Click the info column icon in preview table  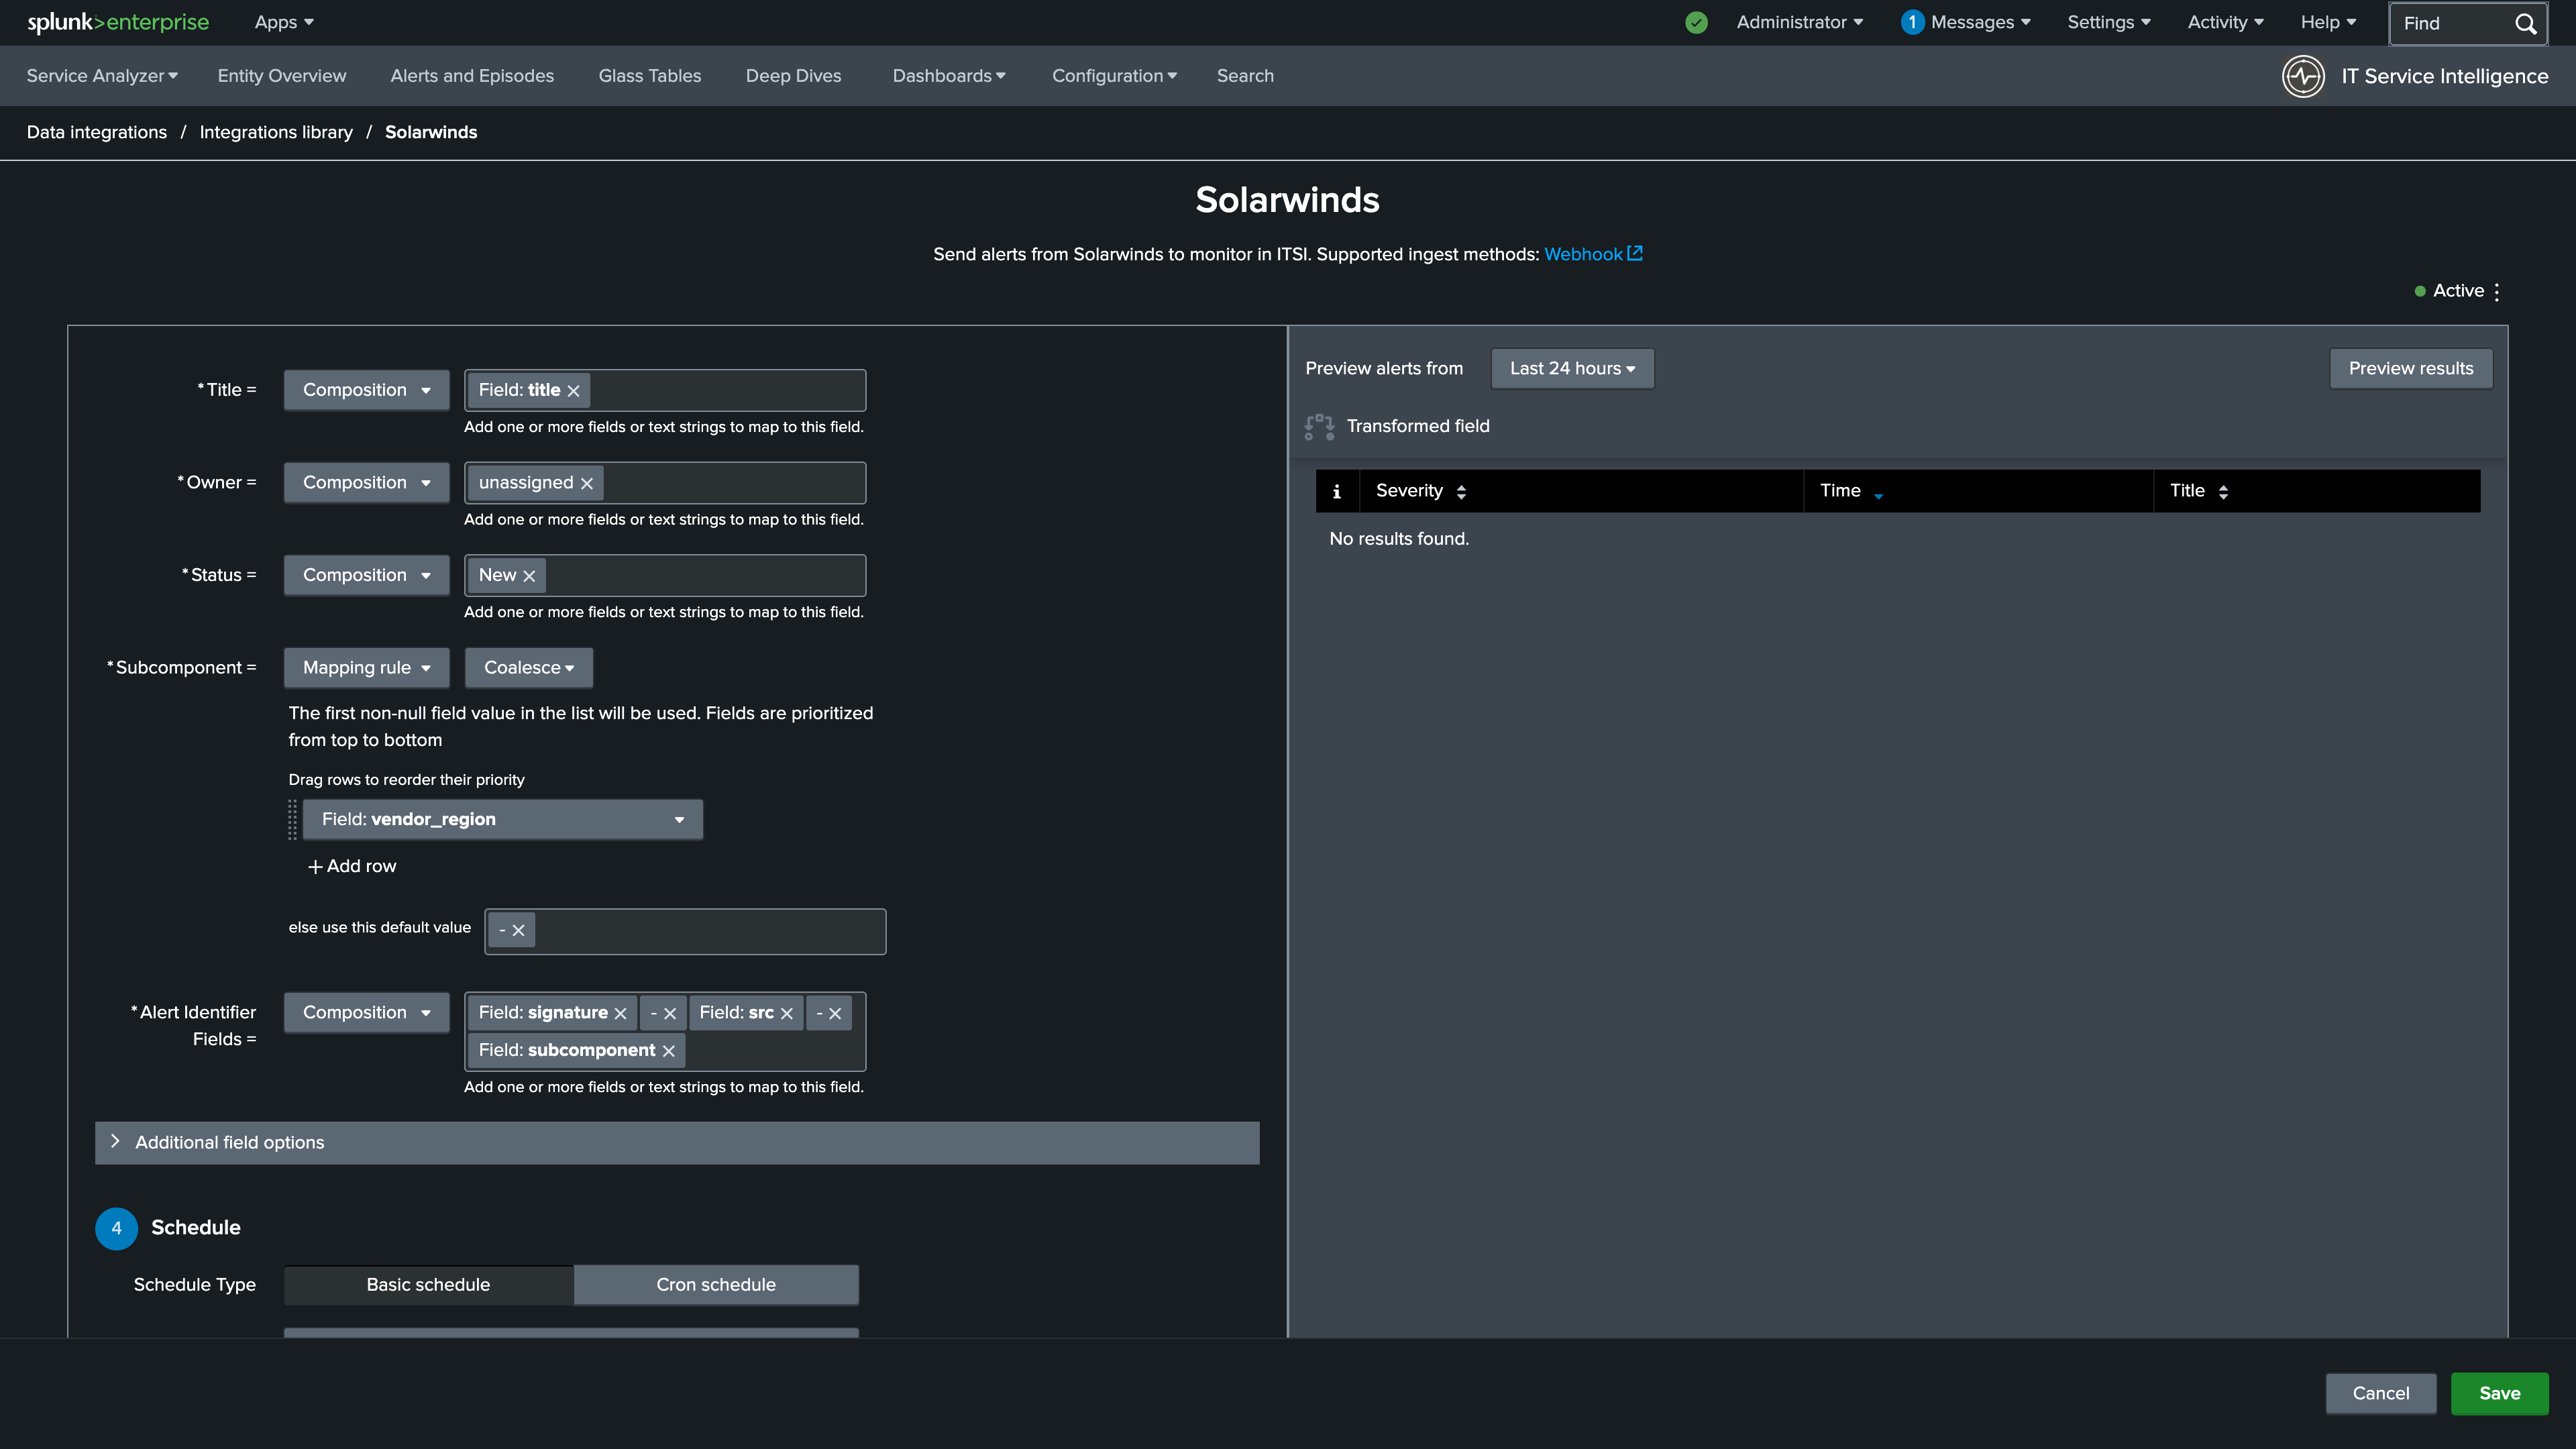1337,491
